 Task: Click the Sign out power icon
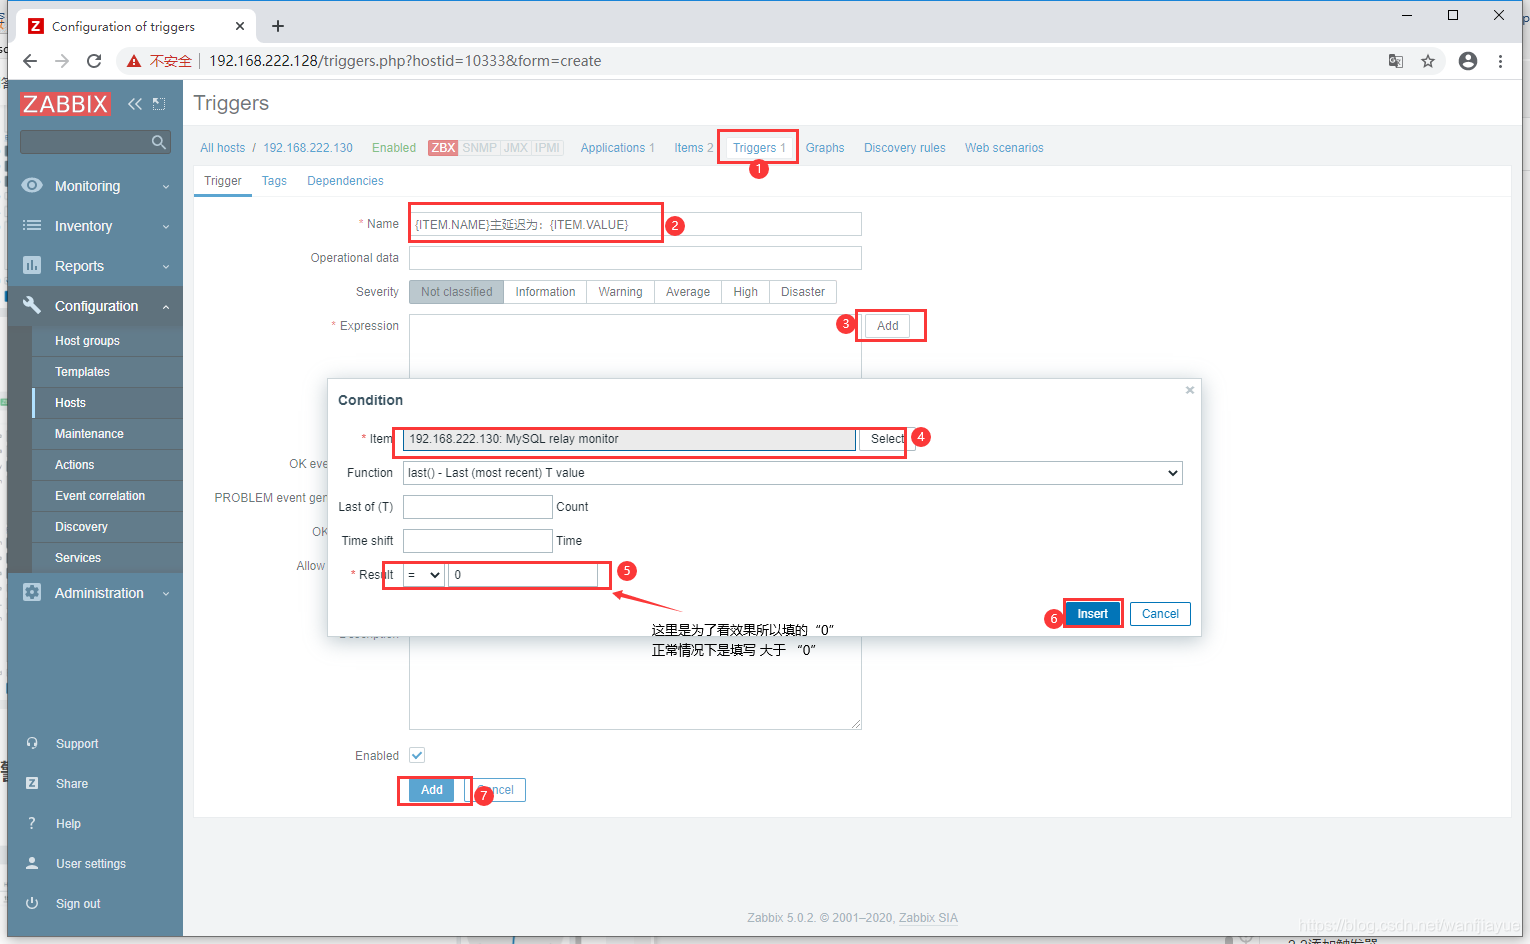coord(32,903)
